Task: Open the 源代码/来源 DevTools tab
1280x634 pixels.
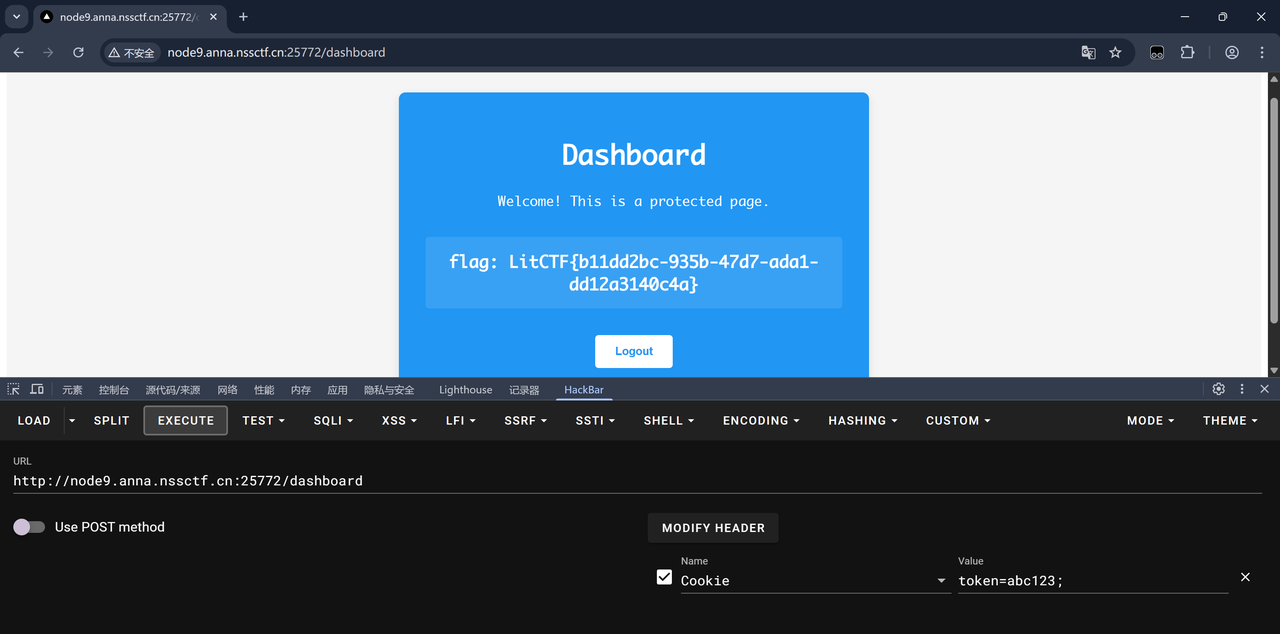Action: coord(173,390)
